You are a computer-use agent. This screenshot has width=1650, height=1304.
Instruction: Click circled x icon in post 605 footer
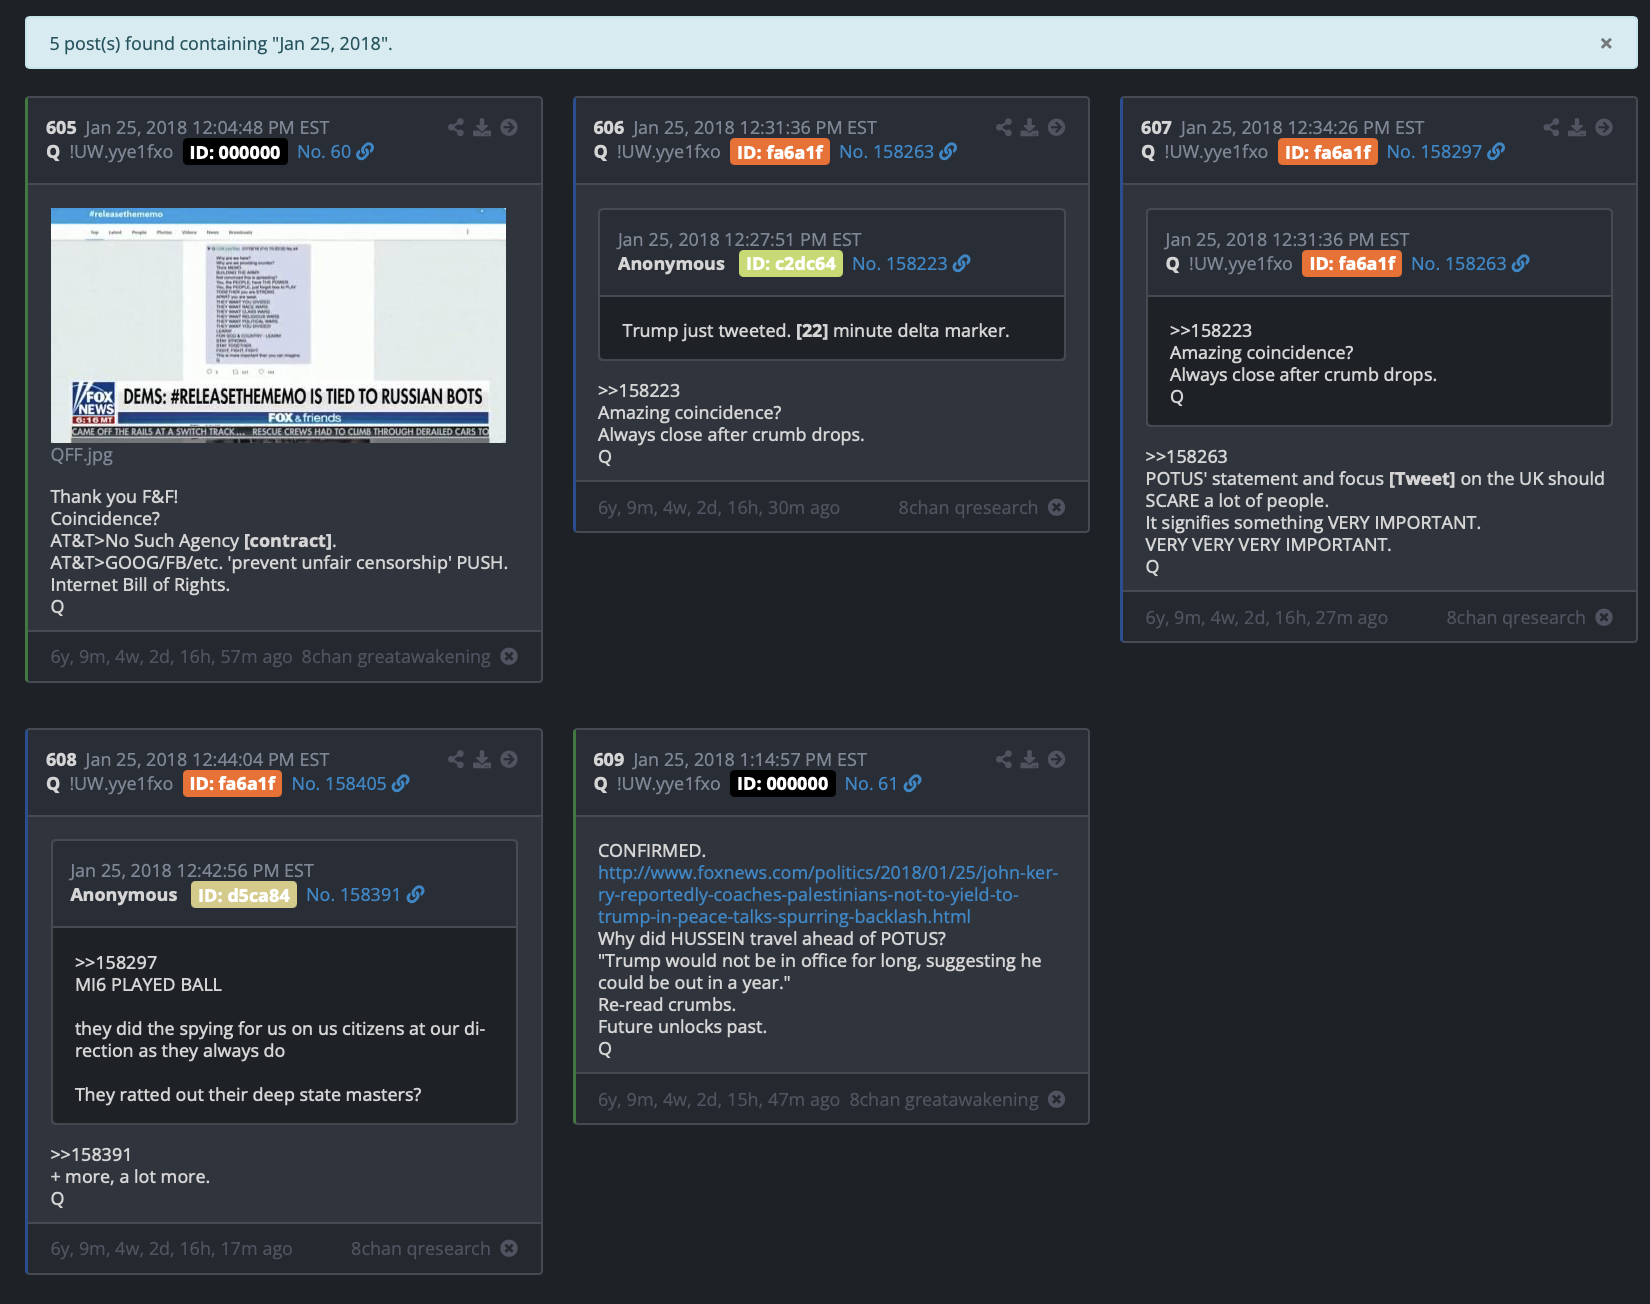point(509,656)
